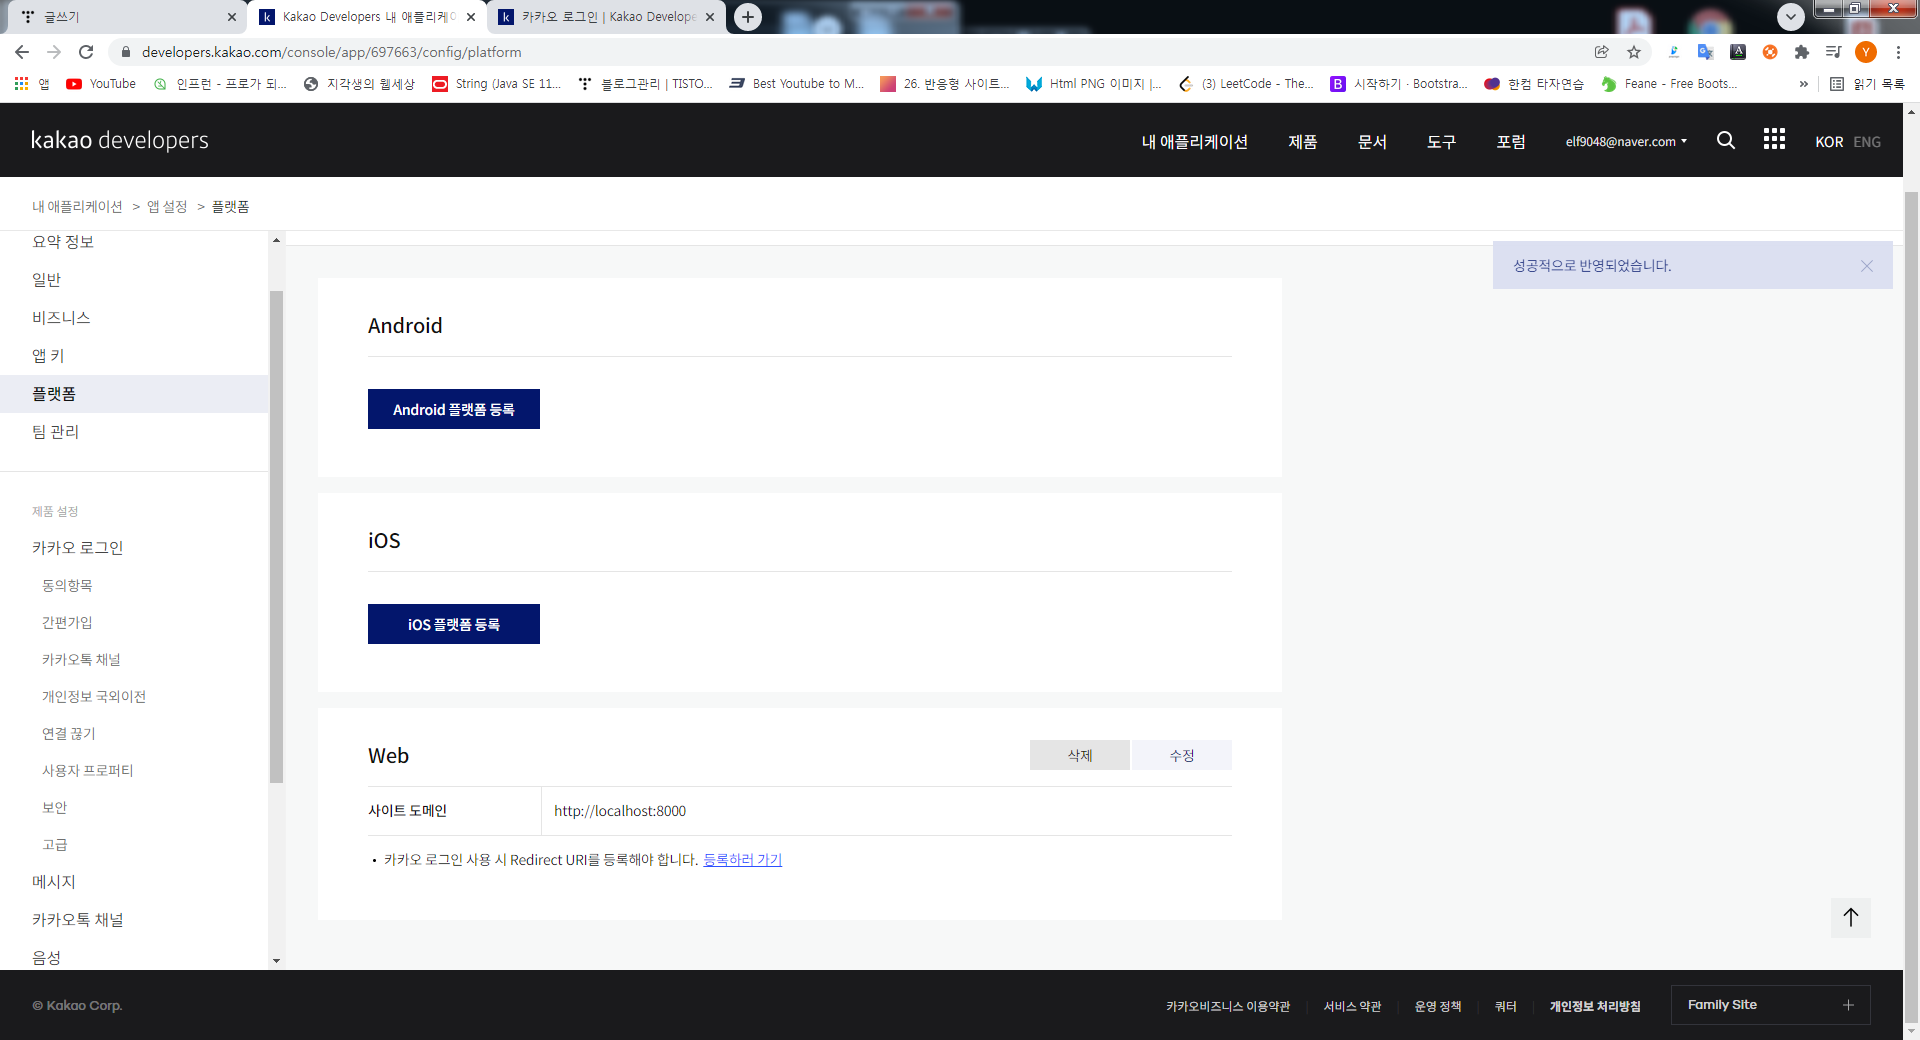Open the Chrome three-dot menu

(1898, 52)
